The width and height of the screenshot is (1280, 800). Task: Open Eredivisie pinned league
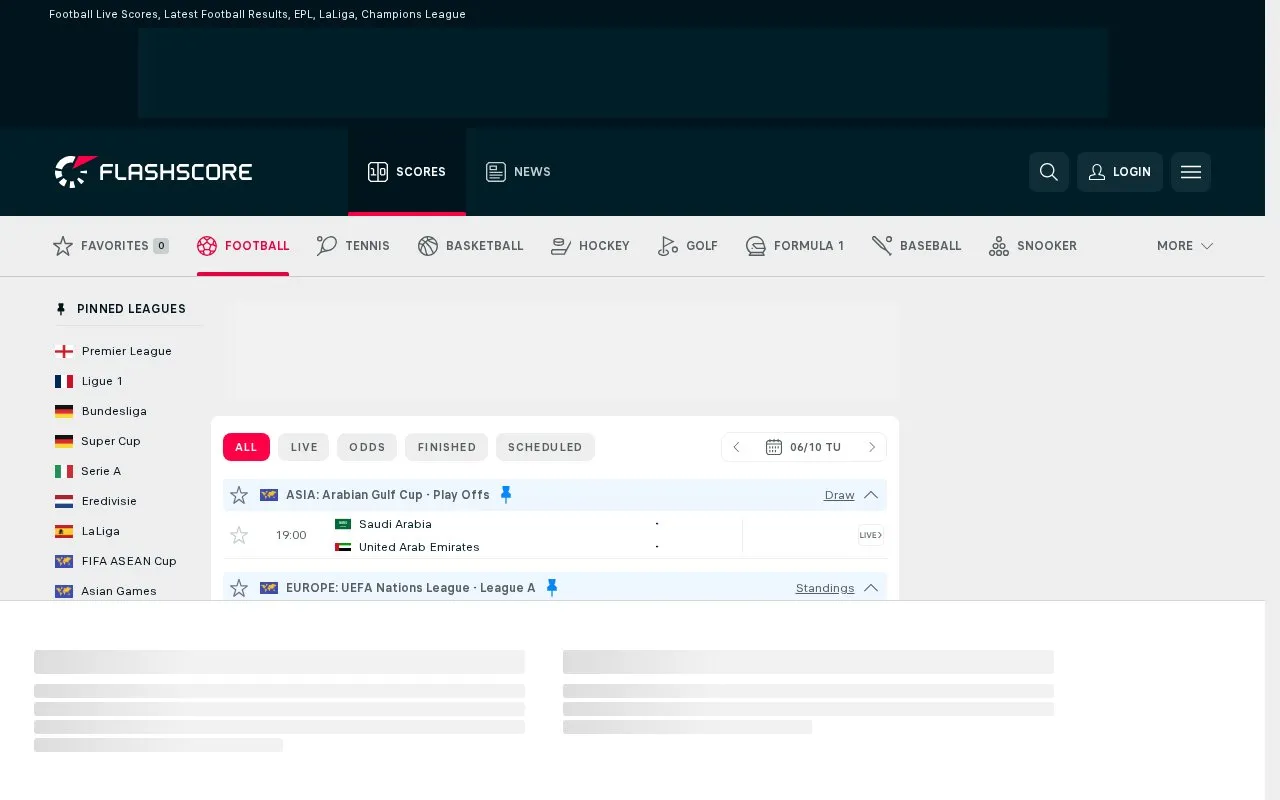coord(109,501)
